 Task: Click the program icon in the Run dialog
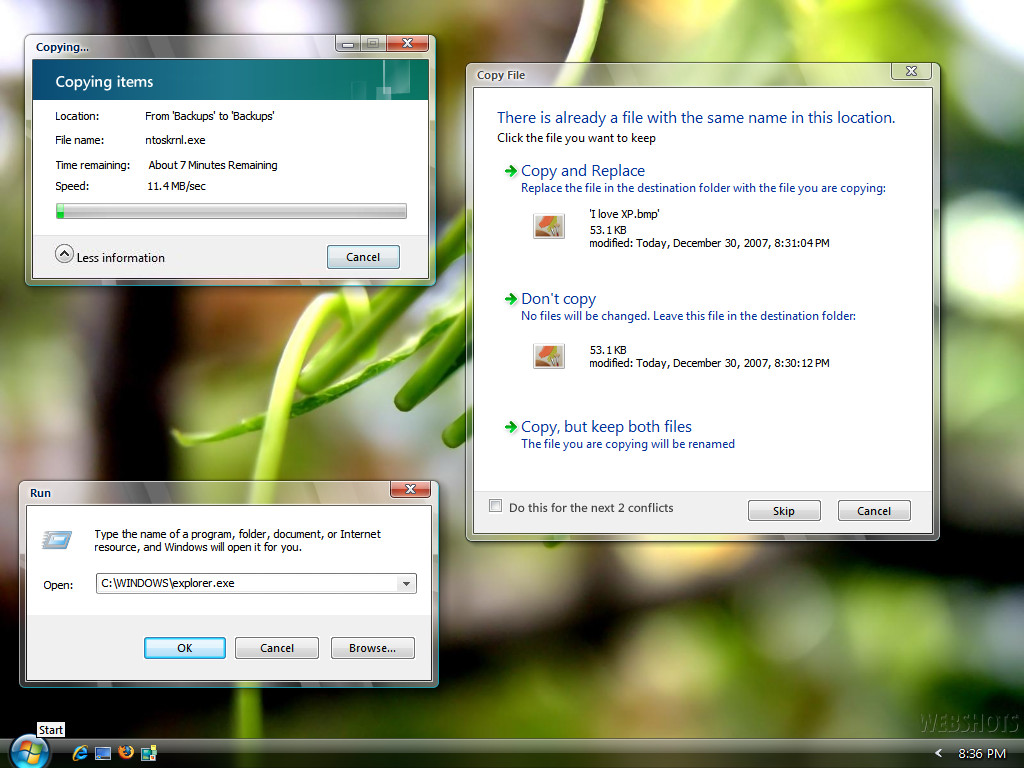[57, 540]
